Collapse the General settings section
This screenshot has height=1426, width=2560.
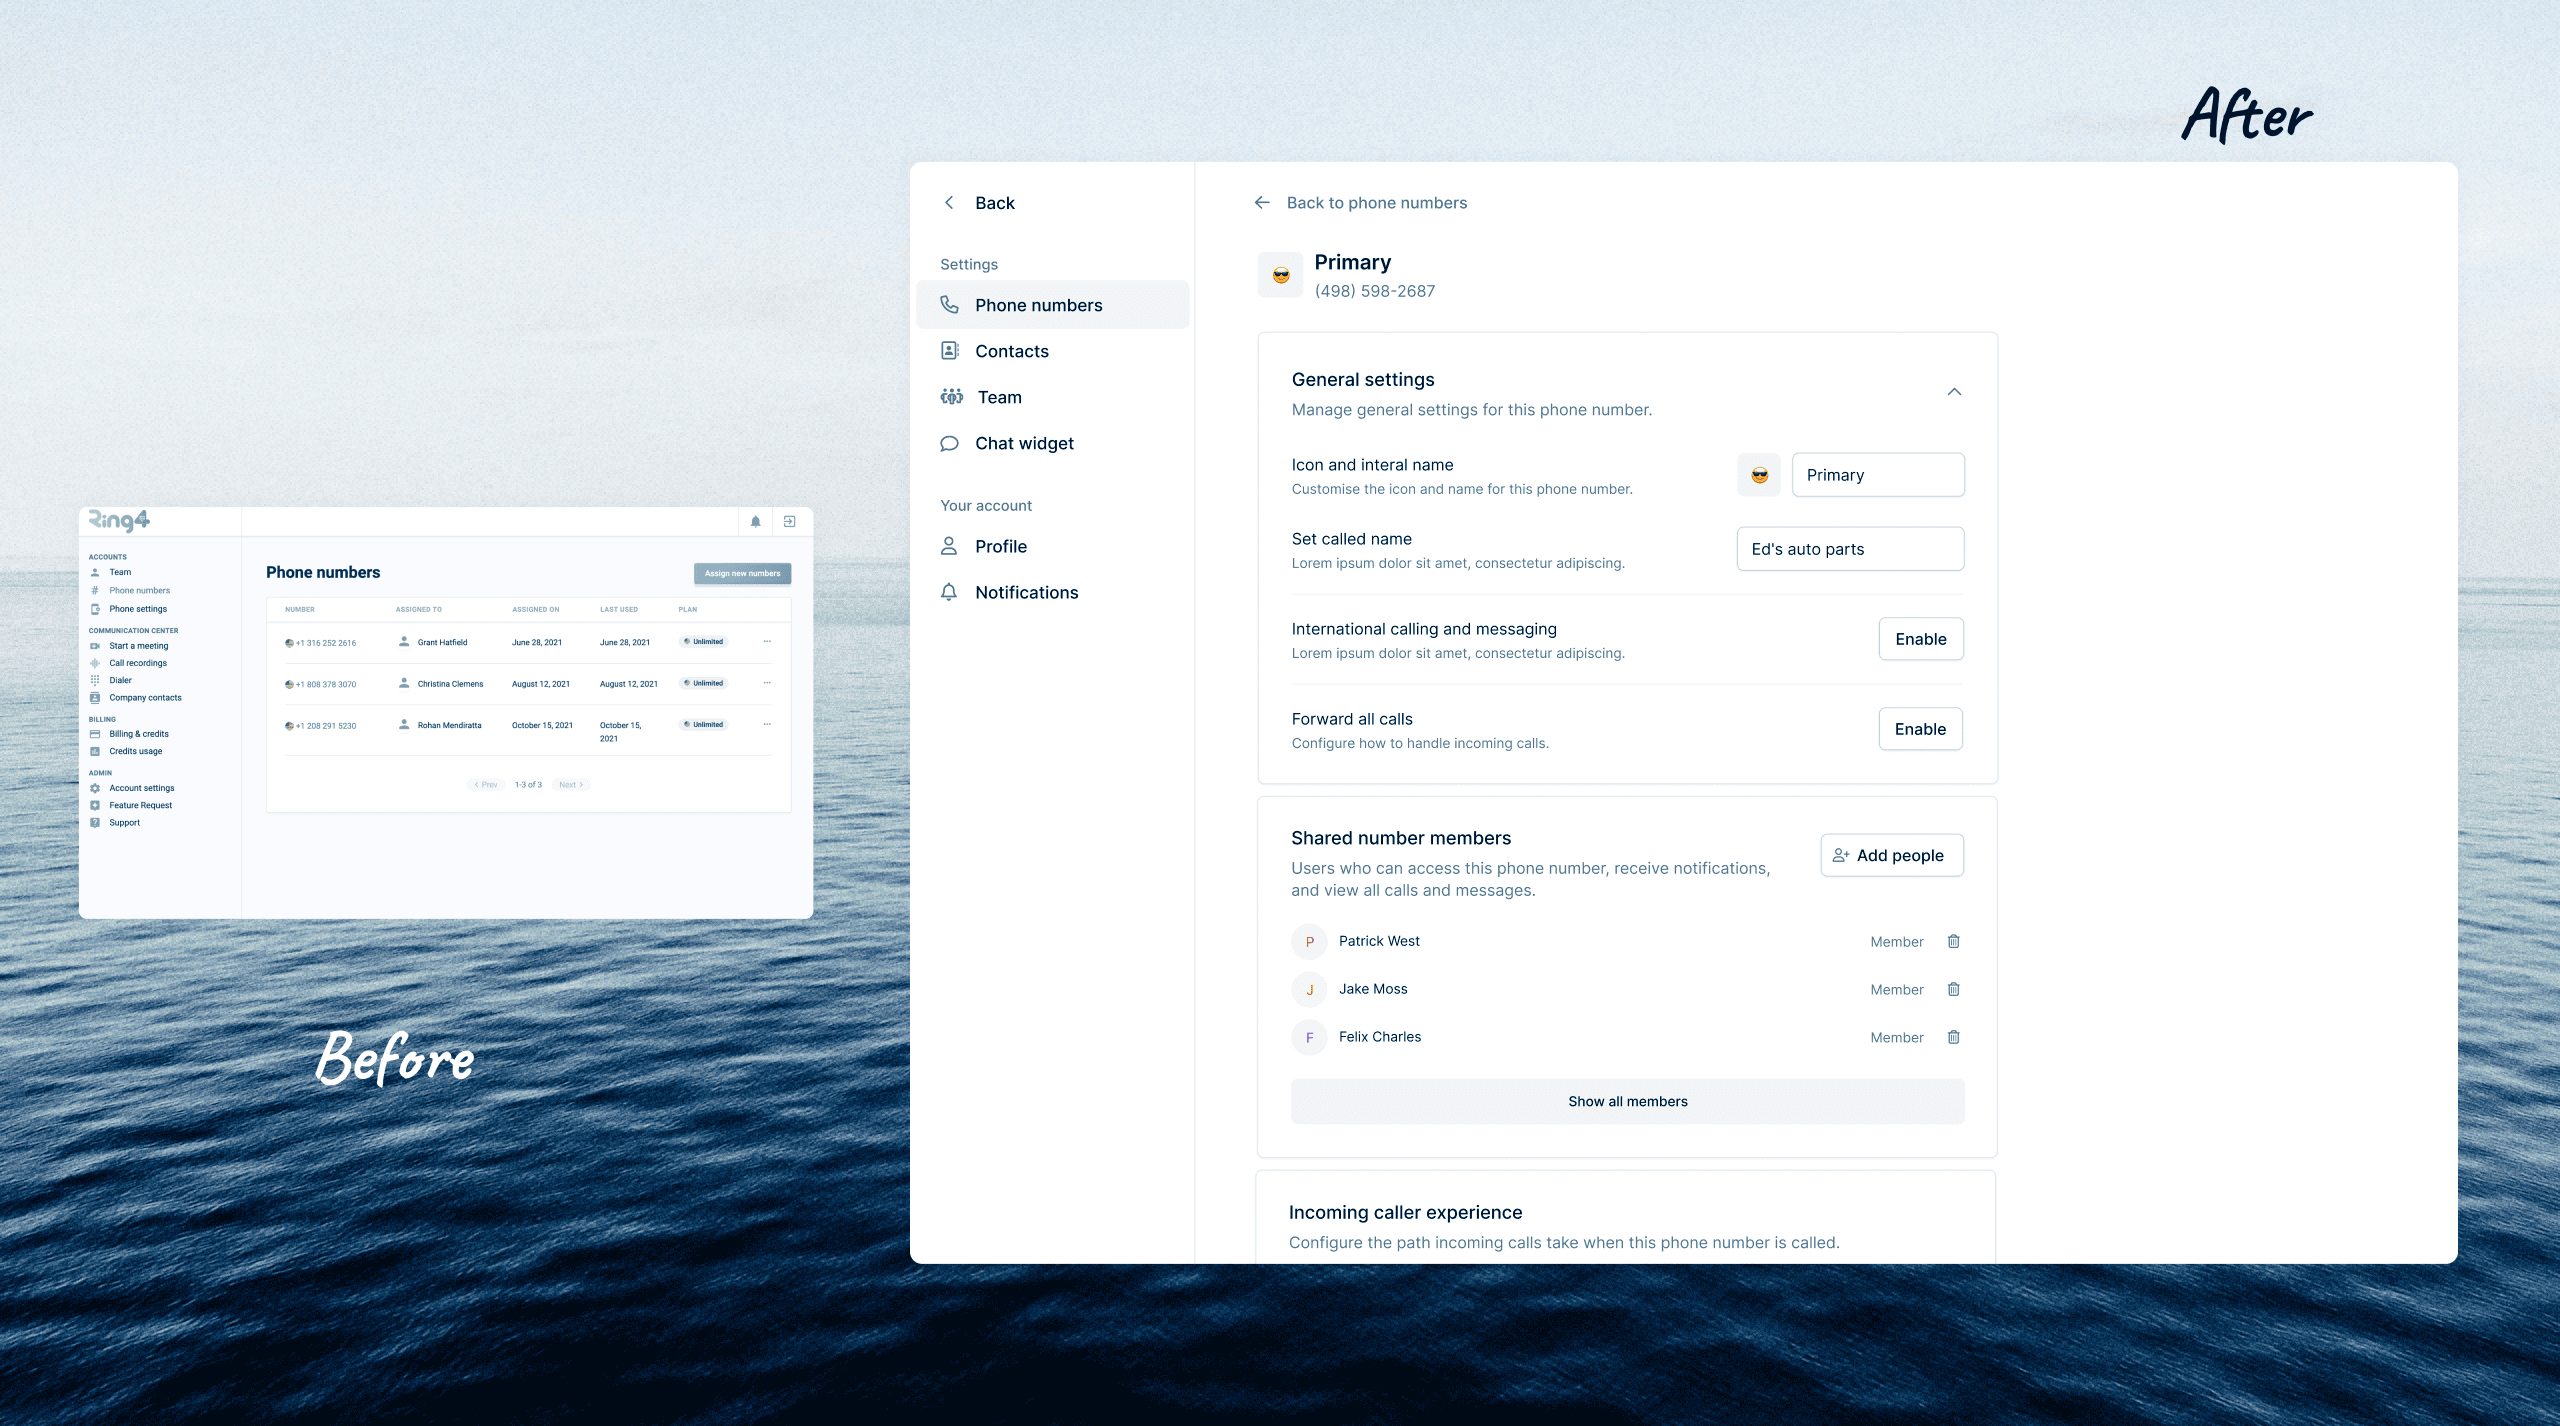point(1954,392)
